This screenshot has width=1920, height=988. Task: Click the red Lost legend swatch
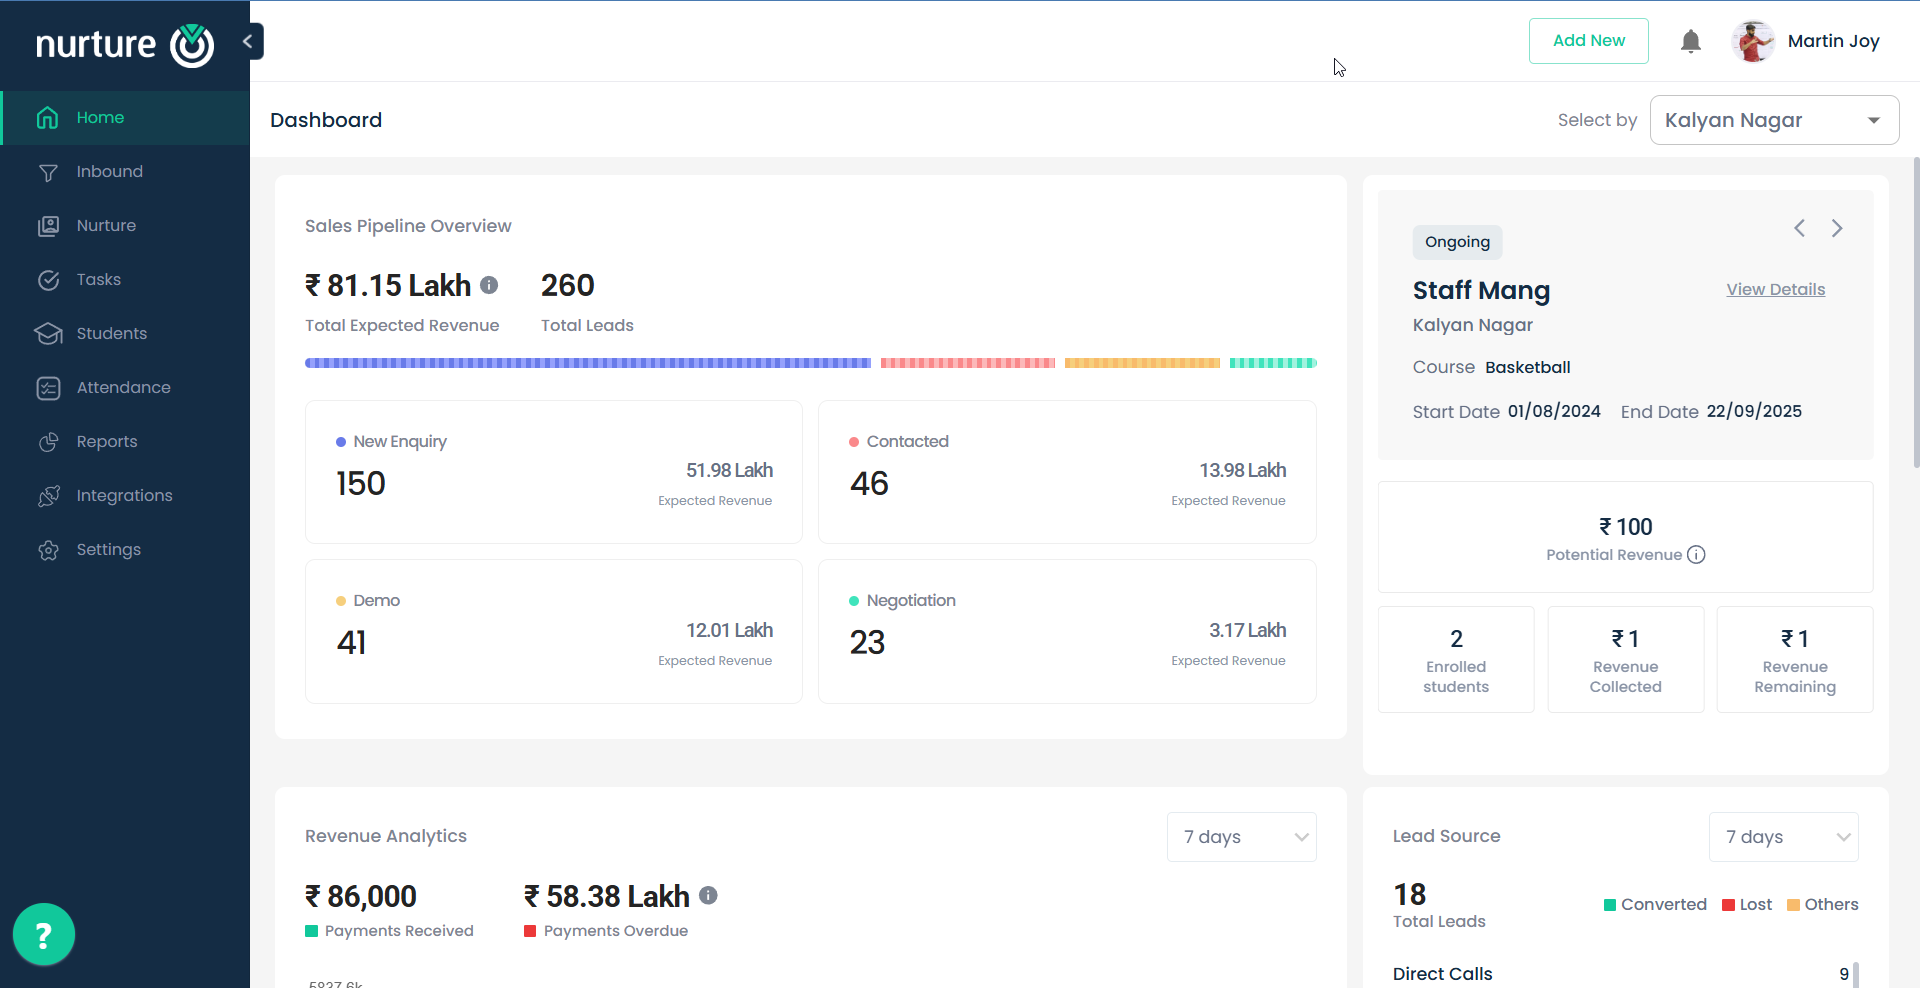click(1728, 905)
